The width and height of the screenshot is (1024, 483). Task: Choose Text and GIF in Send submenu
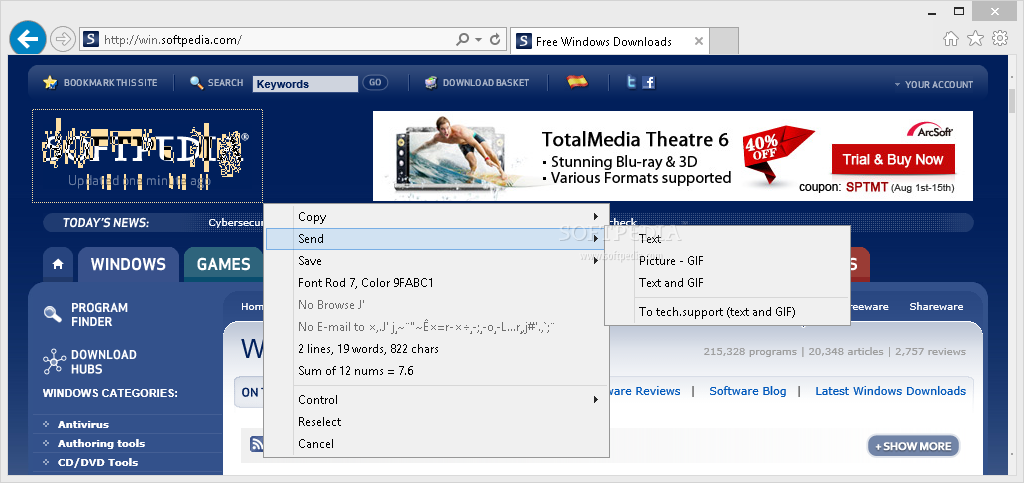tap(727, 283)
